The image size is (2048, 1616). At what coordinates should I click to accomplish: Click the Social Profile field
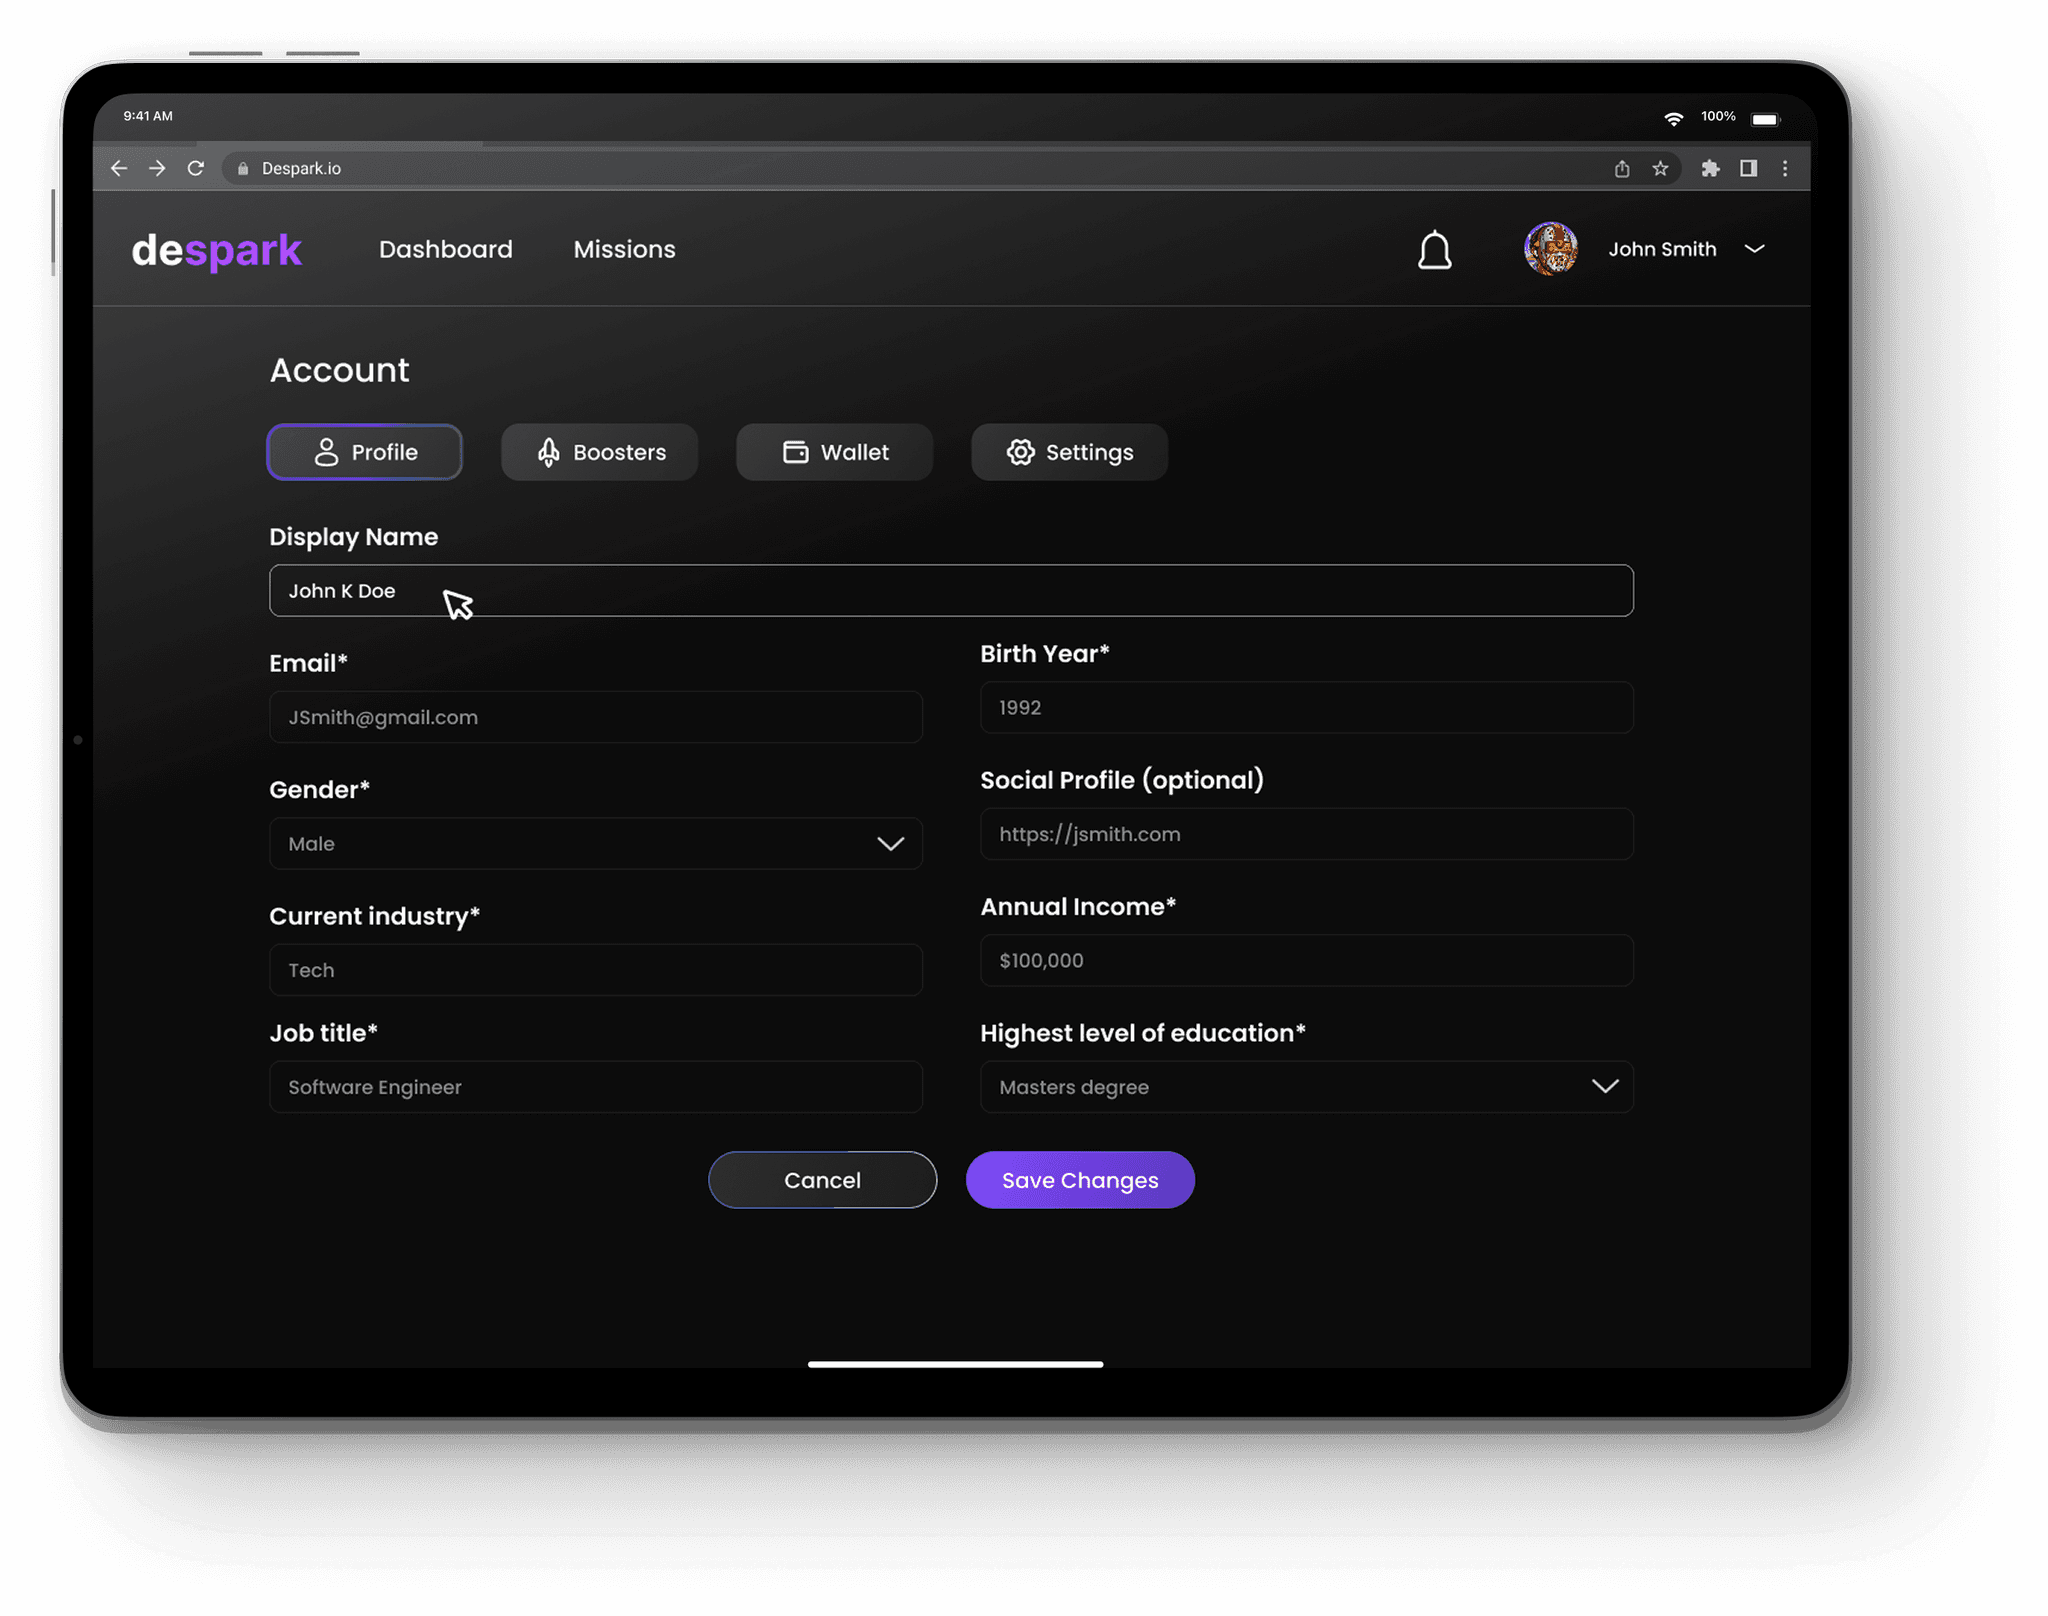(x=1307, y=834)
